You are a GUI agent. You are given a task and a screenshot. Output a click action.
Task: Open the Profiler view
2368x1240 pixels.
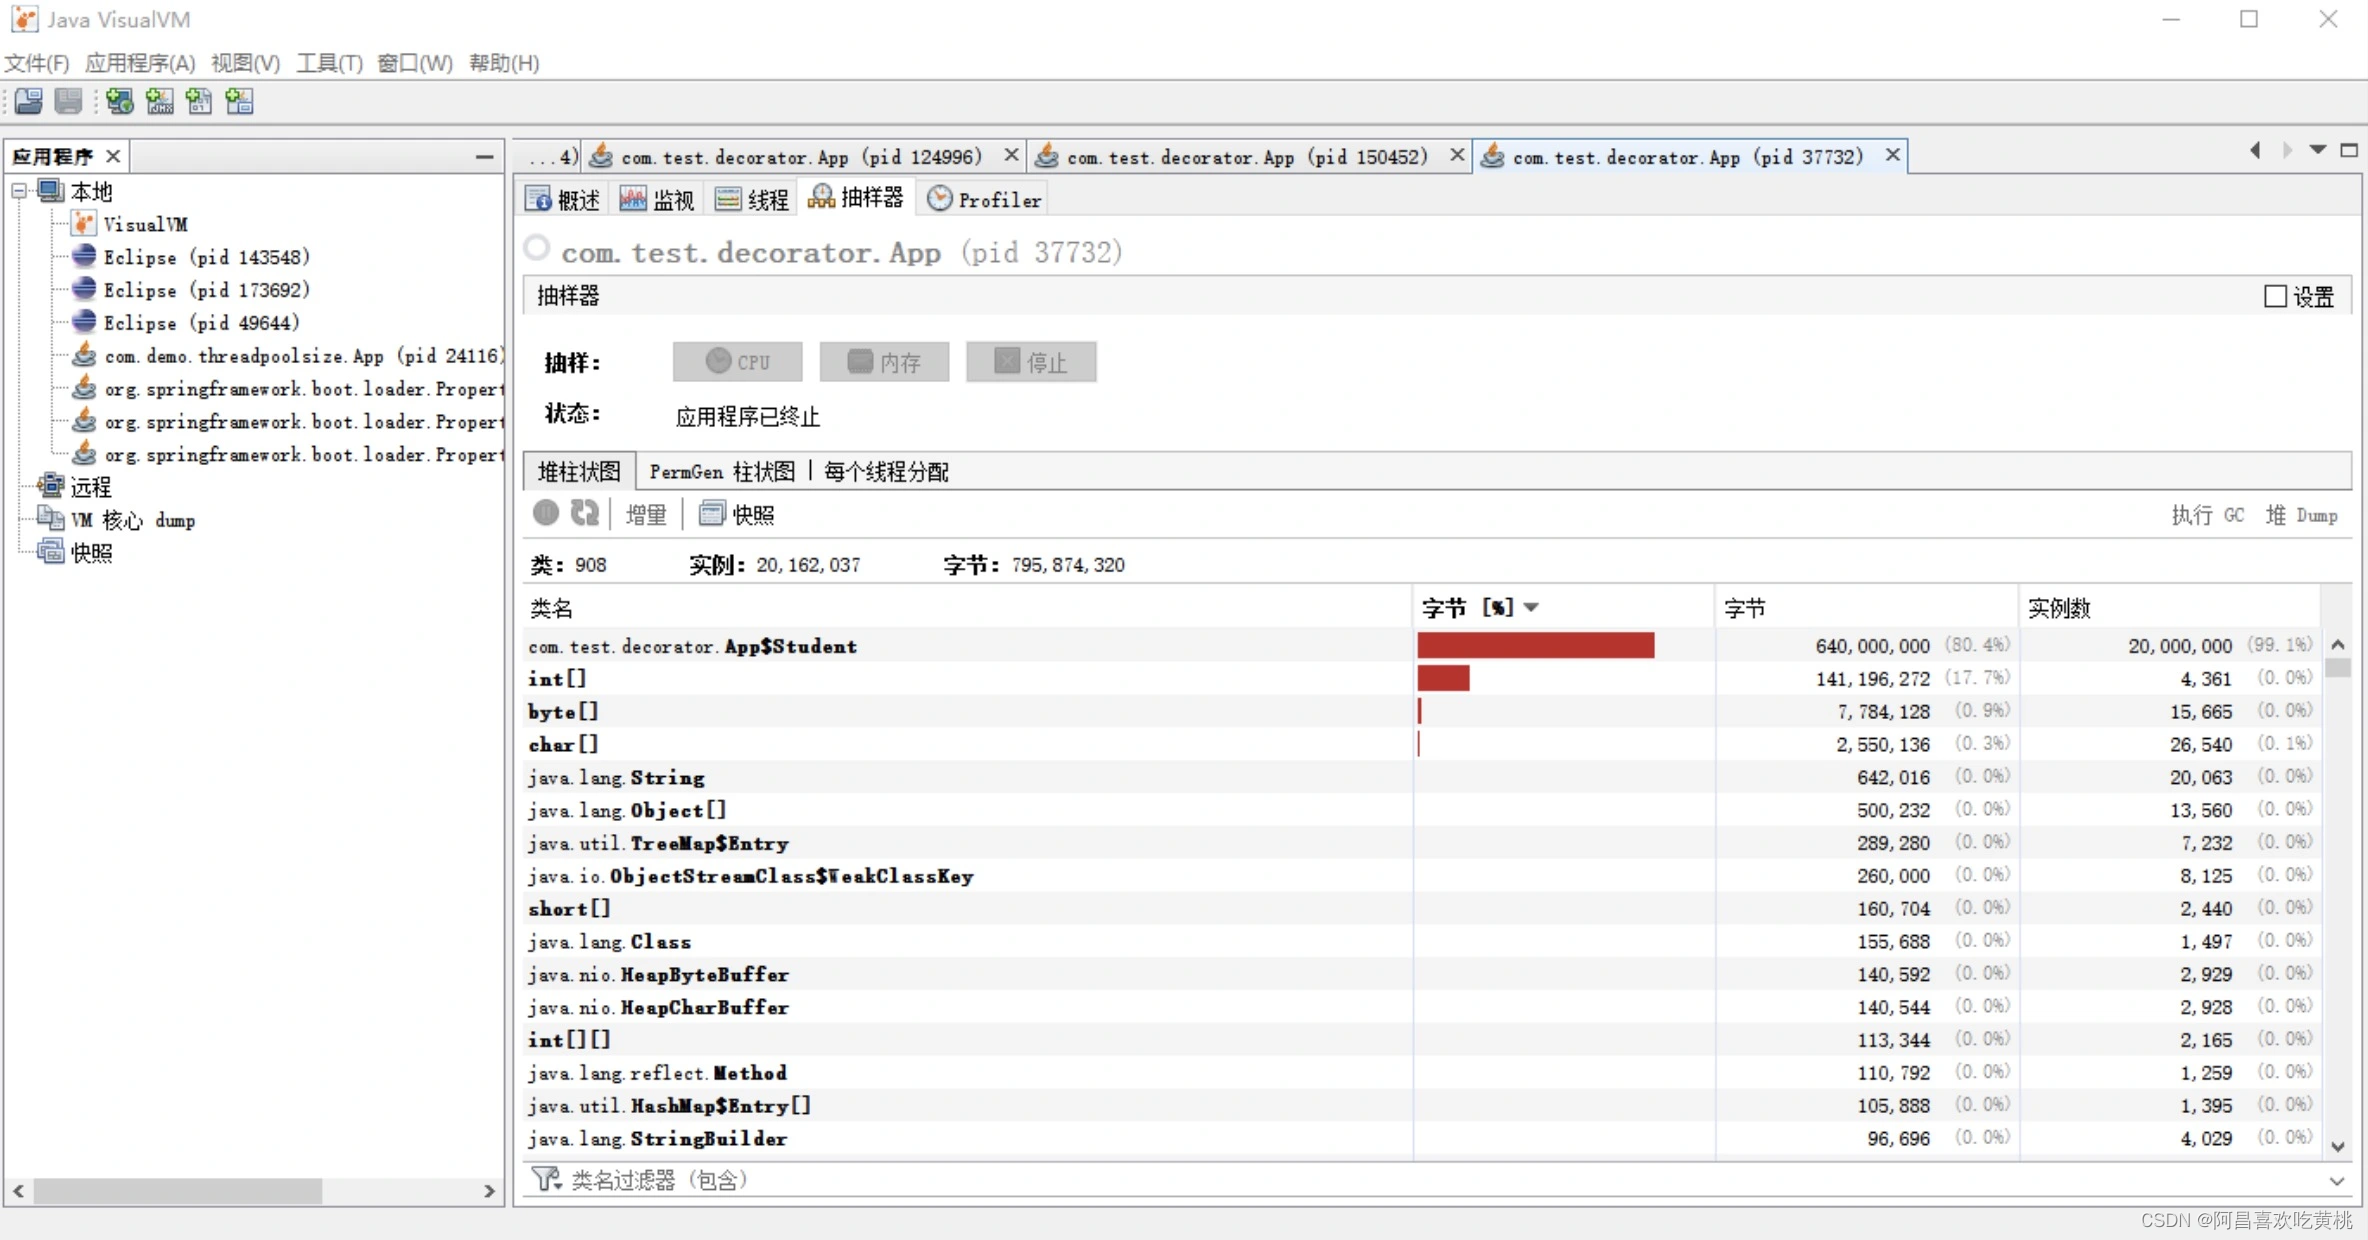click(x=983, y=198)
